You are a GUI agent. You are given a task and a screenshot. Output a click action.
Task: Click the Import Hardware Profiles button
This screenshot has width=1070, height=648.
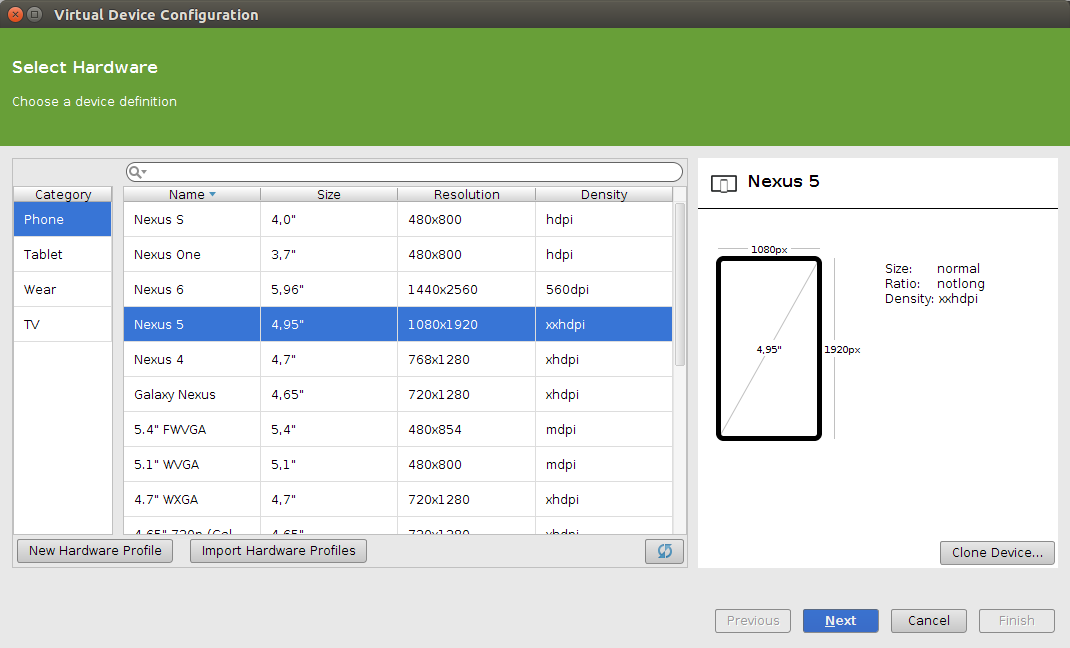pos(278,551)
